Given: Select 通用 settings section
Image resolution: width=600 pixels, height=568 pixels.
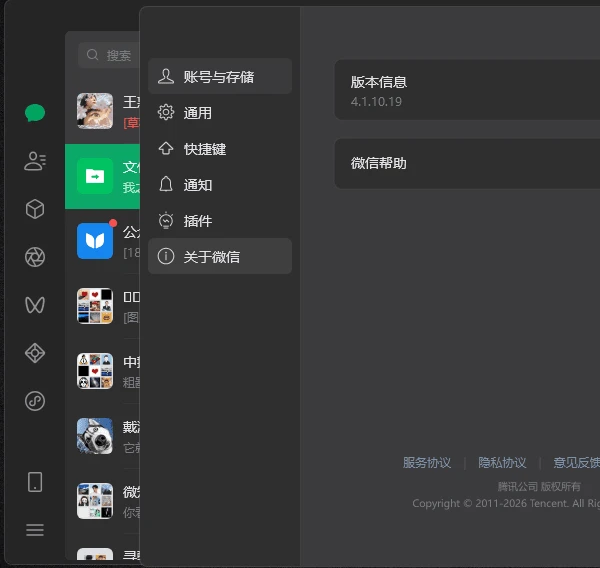Looking at the screenshot, I should tap(220, 113).
